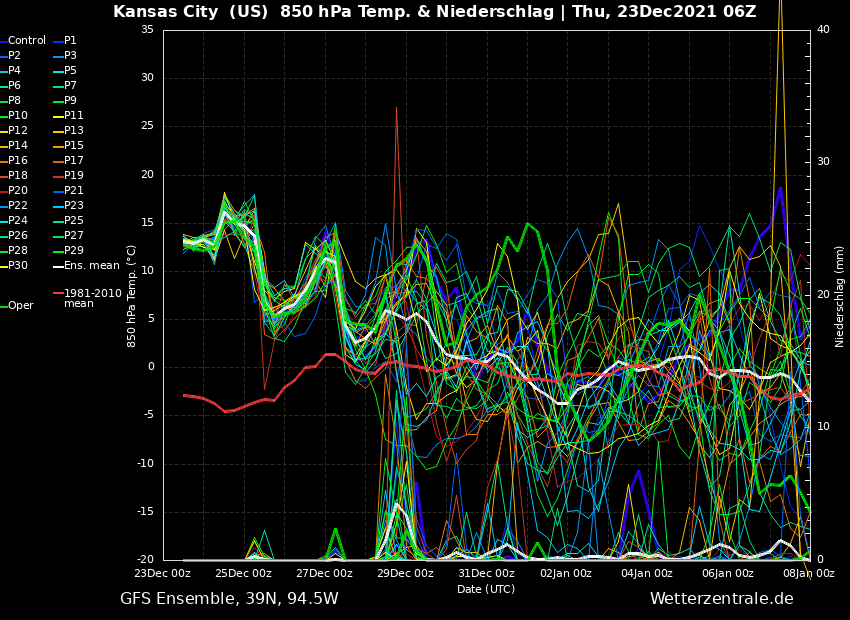The image size is (850, 620).
Task: Click the 1981-2010 mean legend label
Action: pyautogui.click(x=92, y=299)
